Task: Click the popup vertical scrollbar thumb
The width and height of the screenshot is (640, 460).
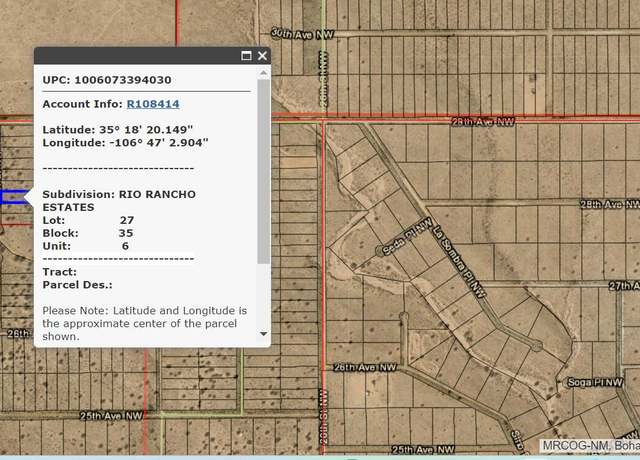Action: 264,171
